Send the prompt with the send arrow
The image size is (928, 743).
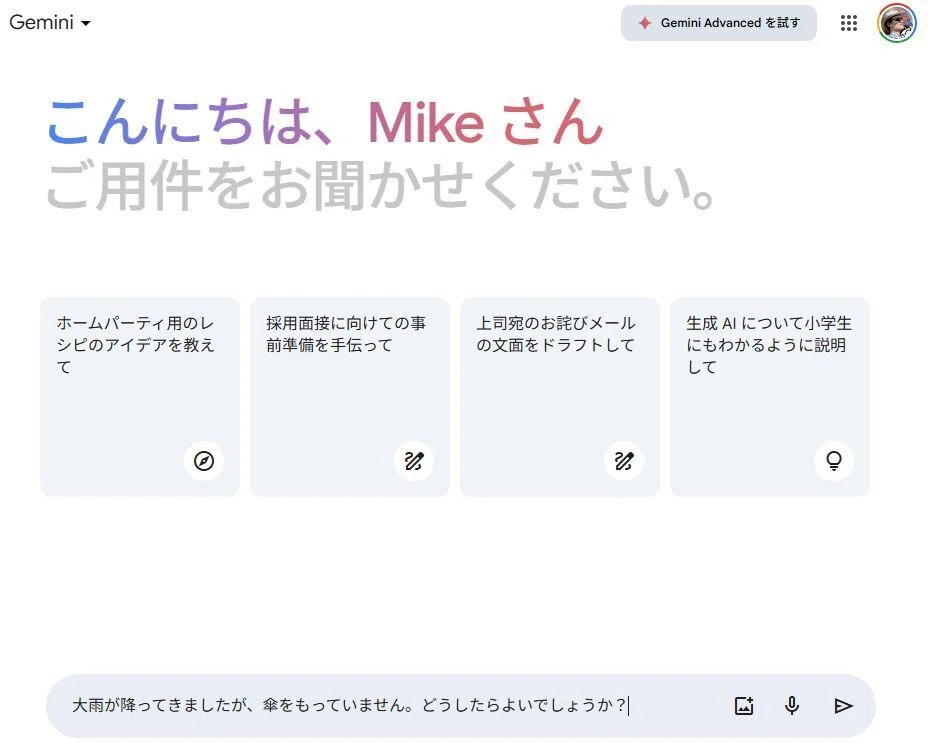point(843,706)
